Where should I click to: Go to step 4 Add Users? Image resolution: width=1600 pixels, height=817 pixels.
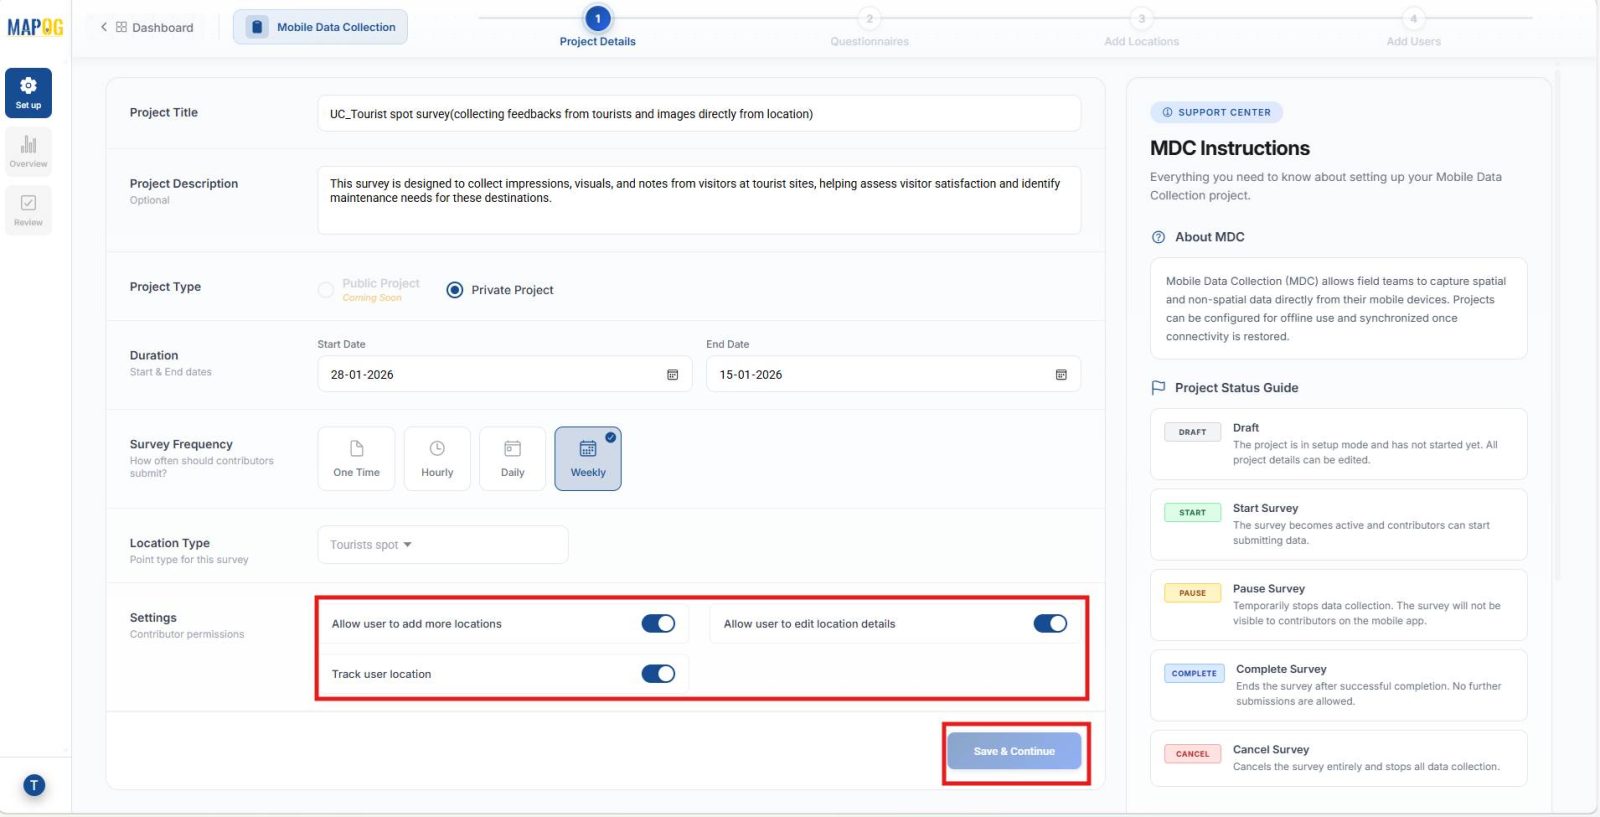(x=1413, y=27)
